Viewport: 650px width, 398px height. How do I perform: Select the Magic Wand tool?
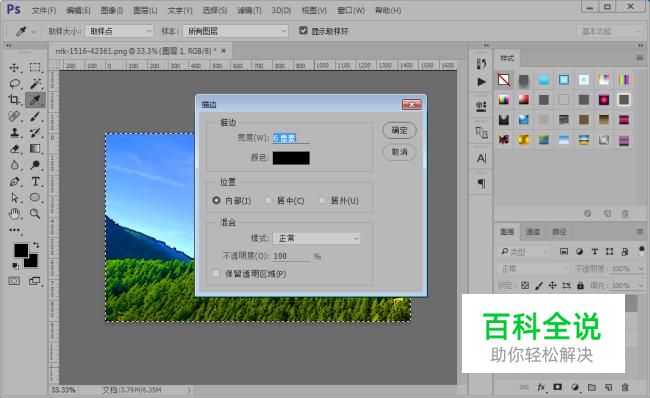click(x=35, y=84)
